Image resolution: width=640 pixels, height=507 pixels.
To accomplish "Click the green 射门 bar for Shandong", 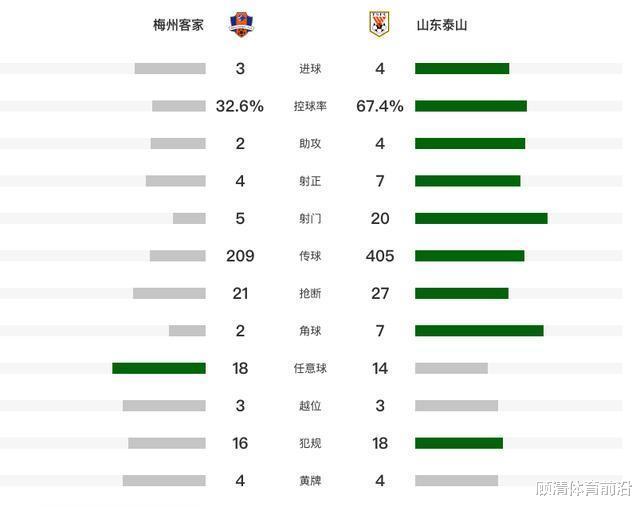I will [481, 218].
